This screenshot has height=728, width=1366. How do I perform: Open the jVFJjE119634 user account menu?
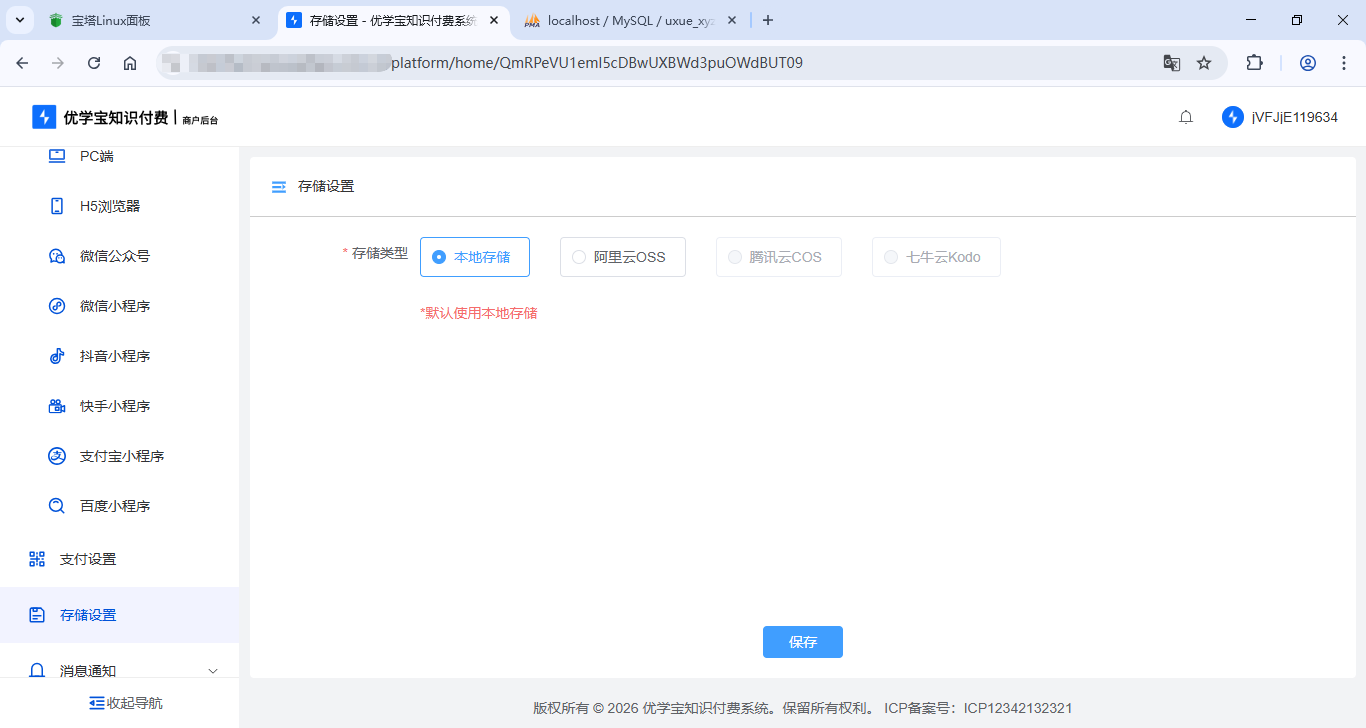click(1280, 117)
